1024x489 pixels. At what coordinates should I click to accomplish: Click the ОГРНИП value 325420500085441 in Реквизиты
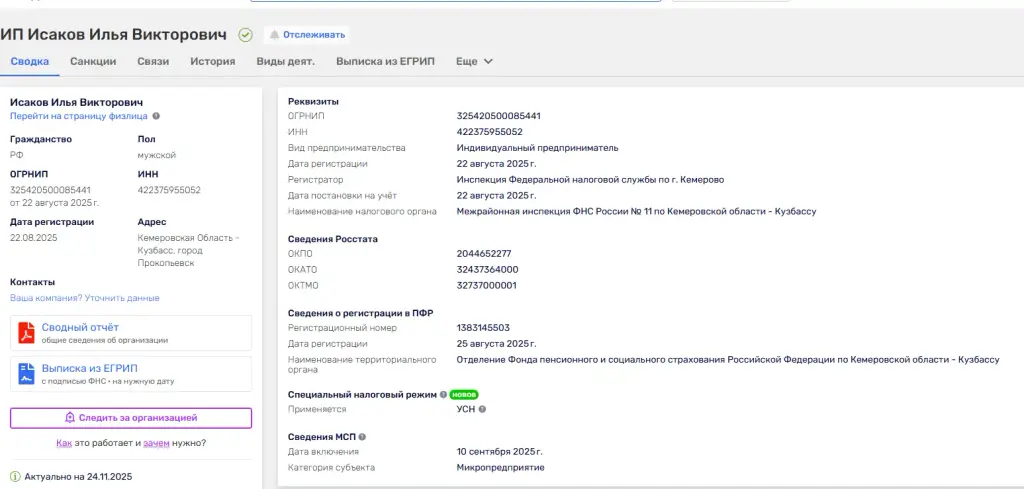click(x=498, y=116)
